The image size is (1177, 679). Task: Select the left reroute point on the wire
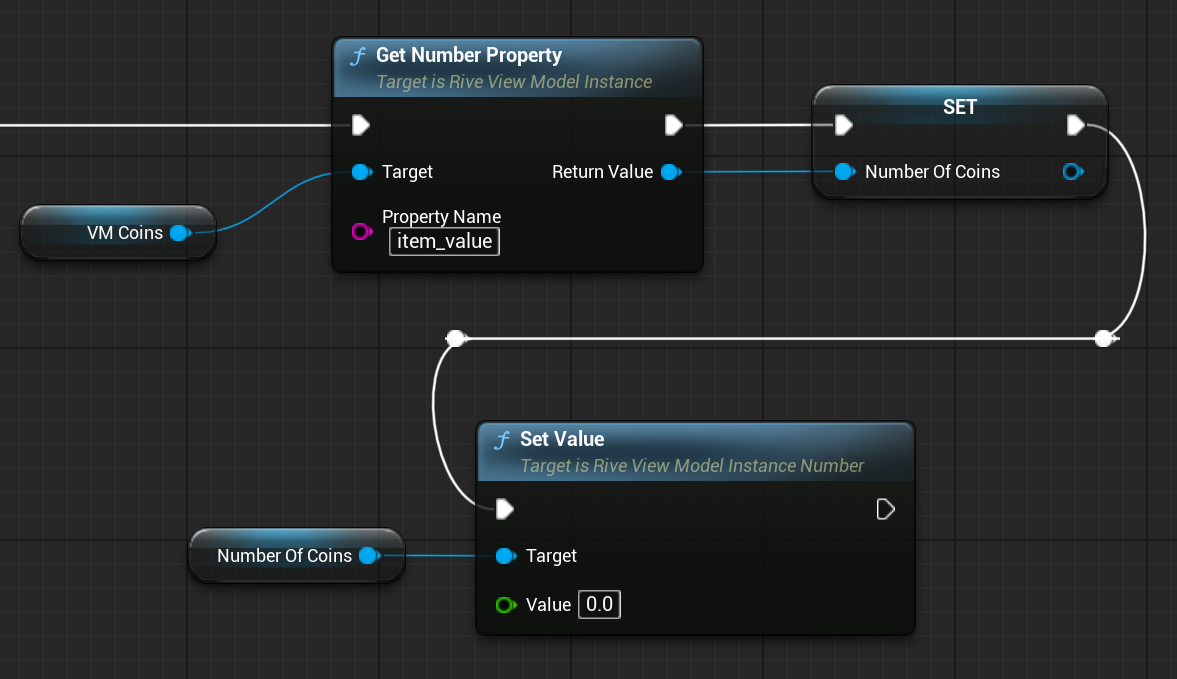455,338
